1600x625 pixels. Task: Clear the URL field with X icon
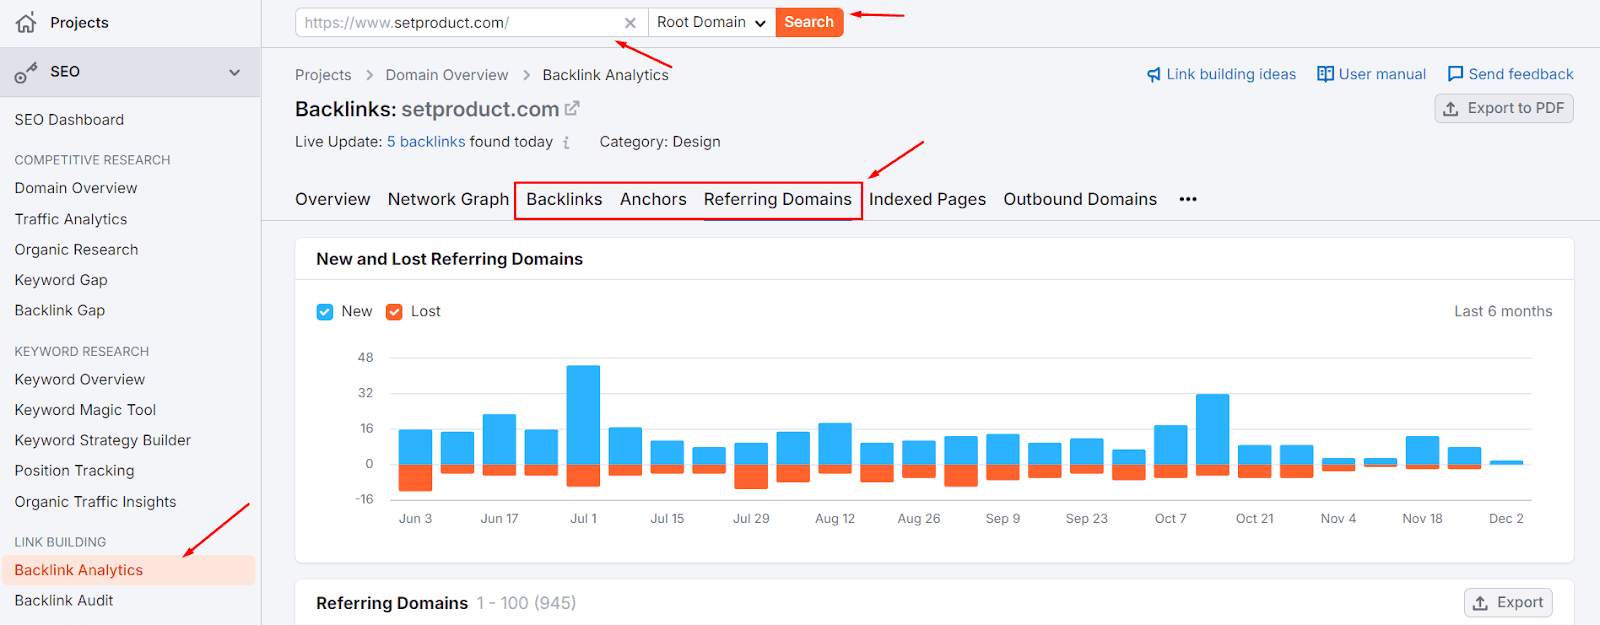point(630,23)
